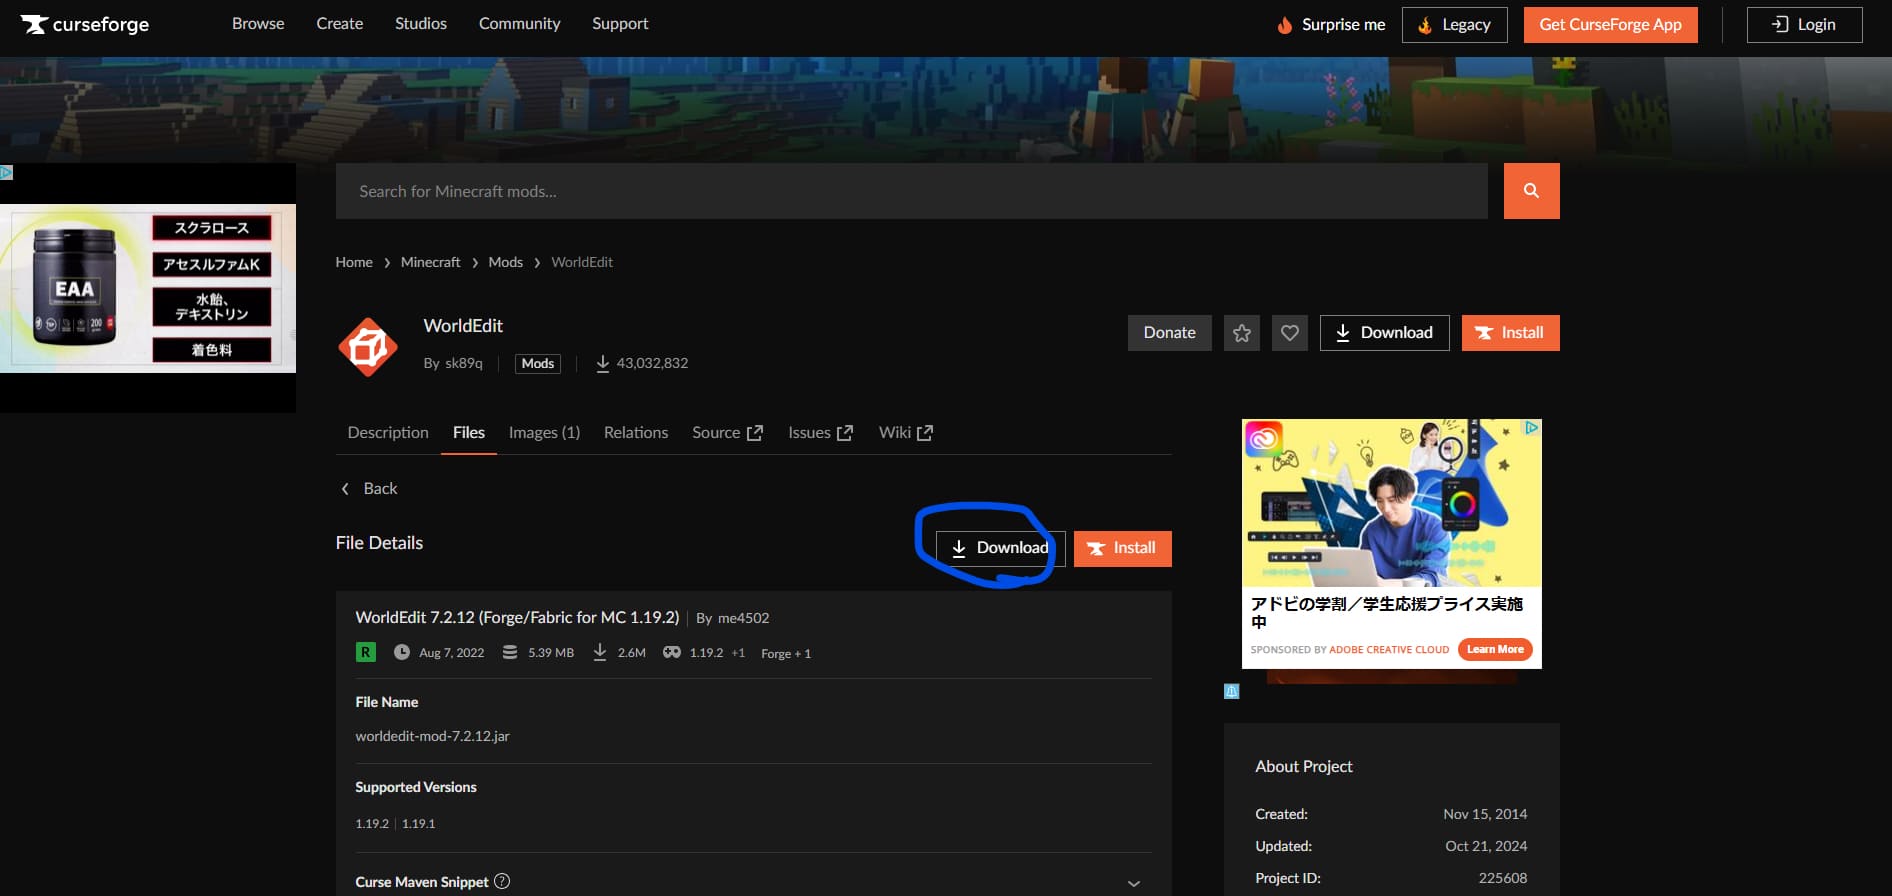Open the Browse menu
The height and width of the screenshot is (896, 1892).
coord(258,23)
